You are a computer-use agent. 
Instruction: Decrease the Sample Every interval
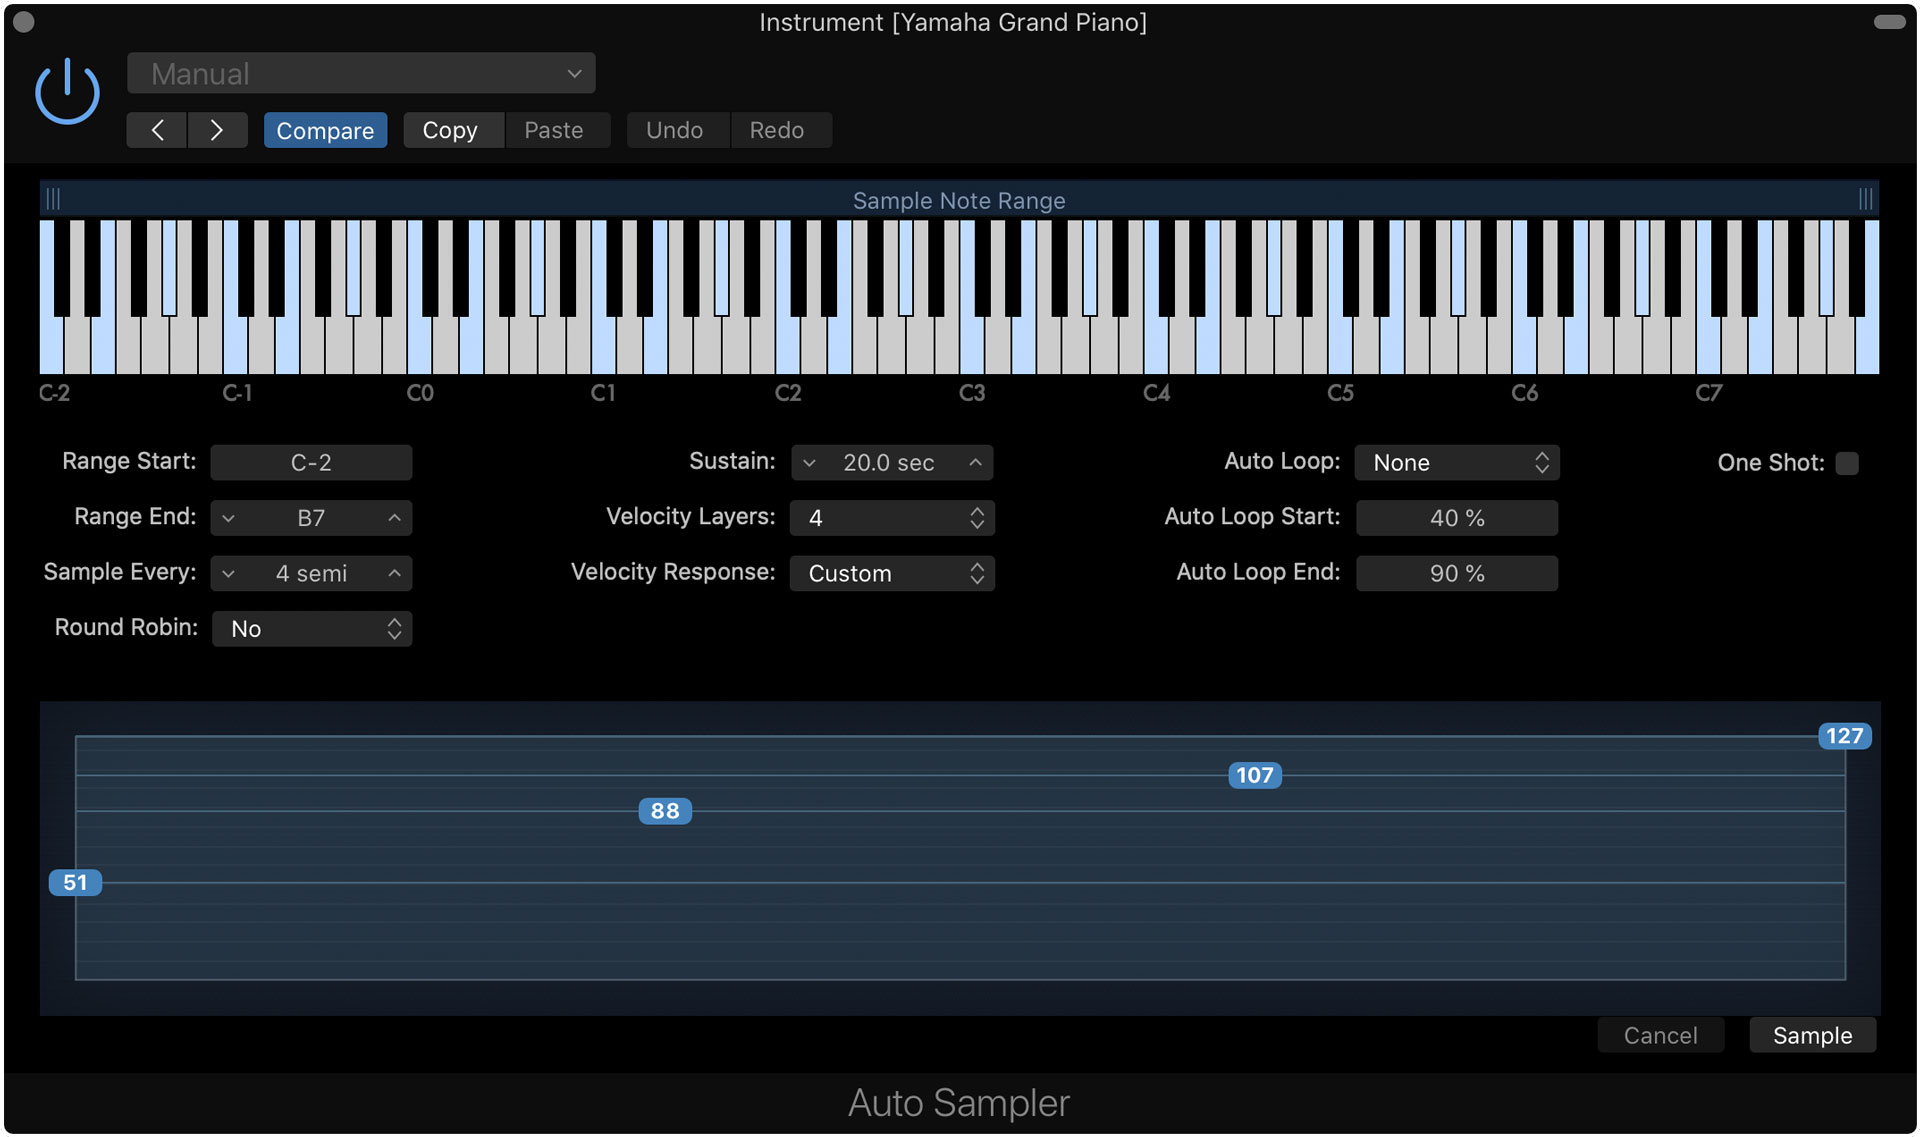[x=229, y=573]
